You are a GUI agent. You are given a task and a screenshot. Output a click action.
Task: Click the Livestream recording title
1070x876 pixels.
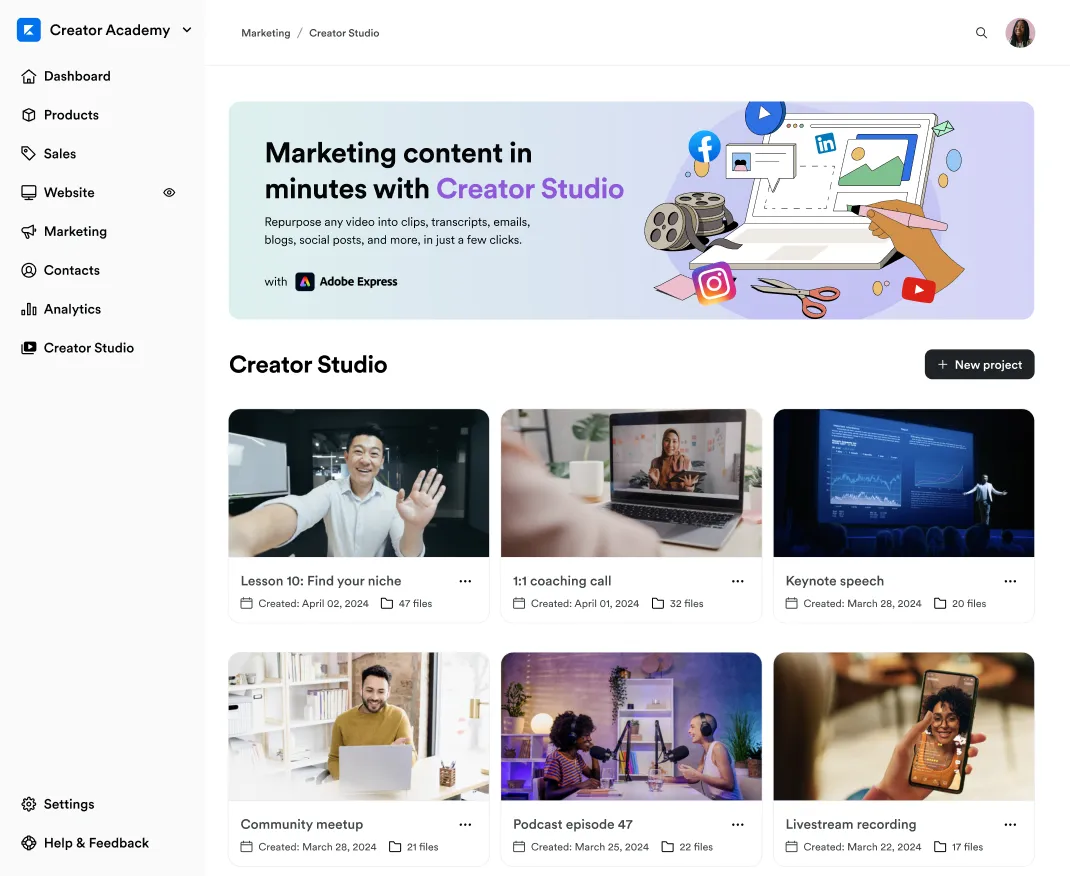[x=851, y=825]
